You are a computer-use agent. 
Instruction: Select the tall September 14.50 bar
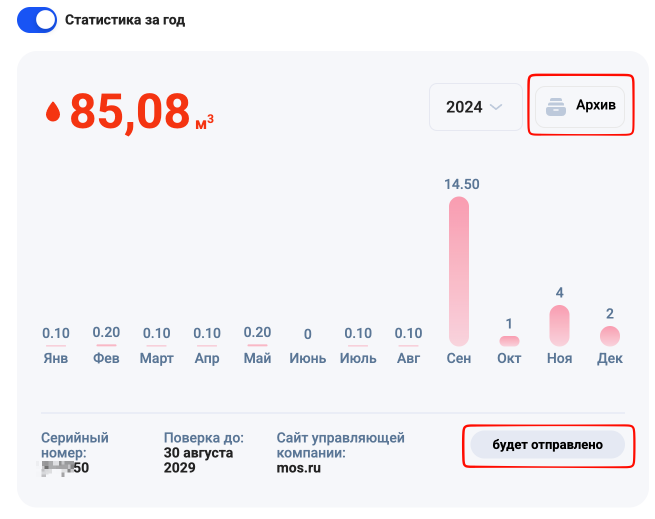click(459, 270)
